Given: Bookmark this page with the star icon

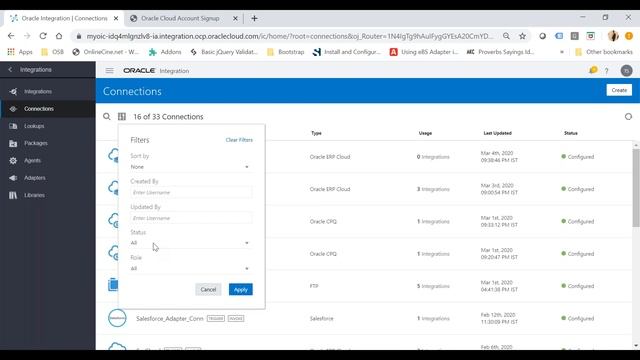Looking at the screenshot, I should click(x=522, y=36).
